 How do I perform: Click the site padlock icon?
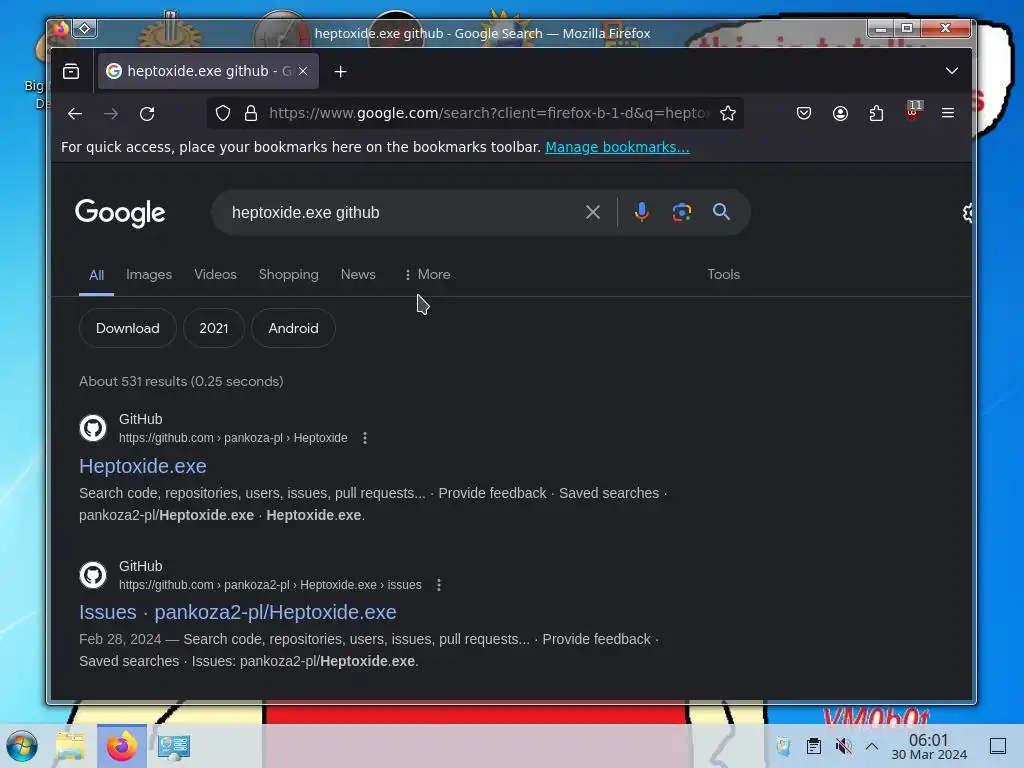pyautogui.click(x=251, y=114)
